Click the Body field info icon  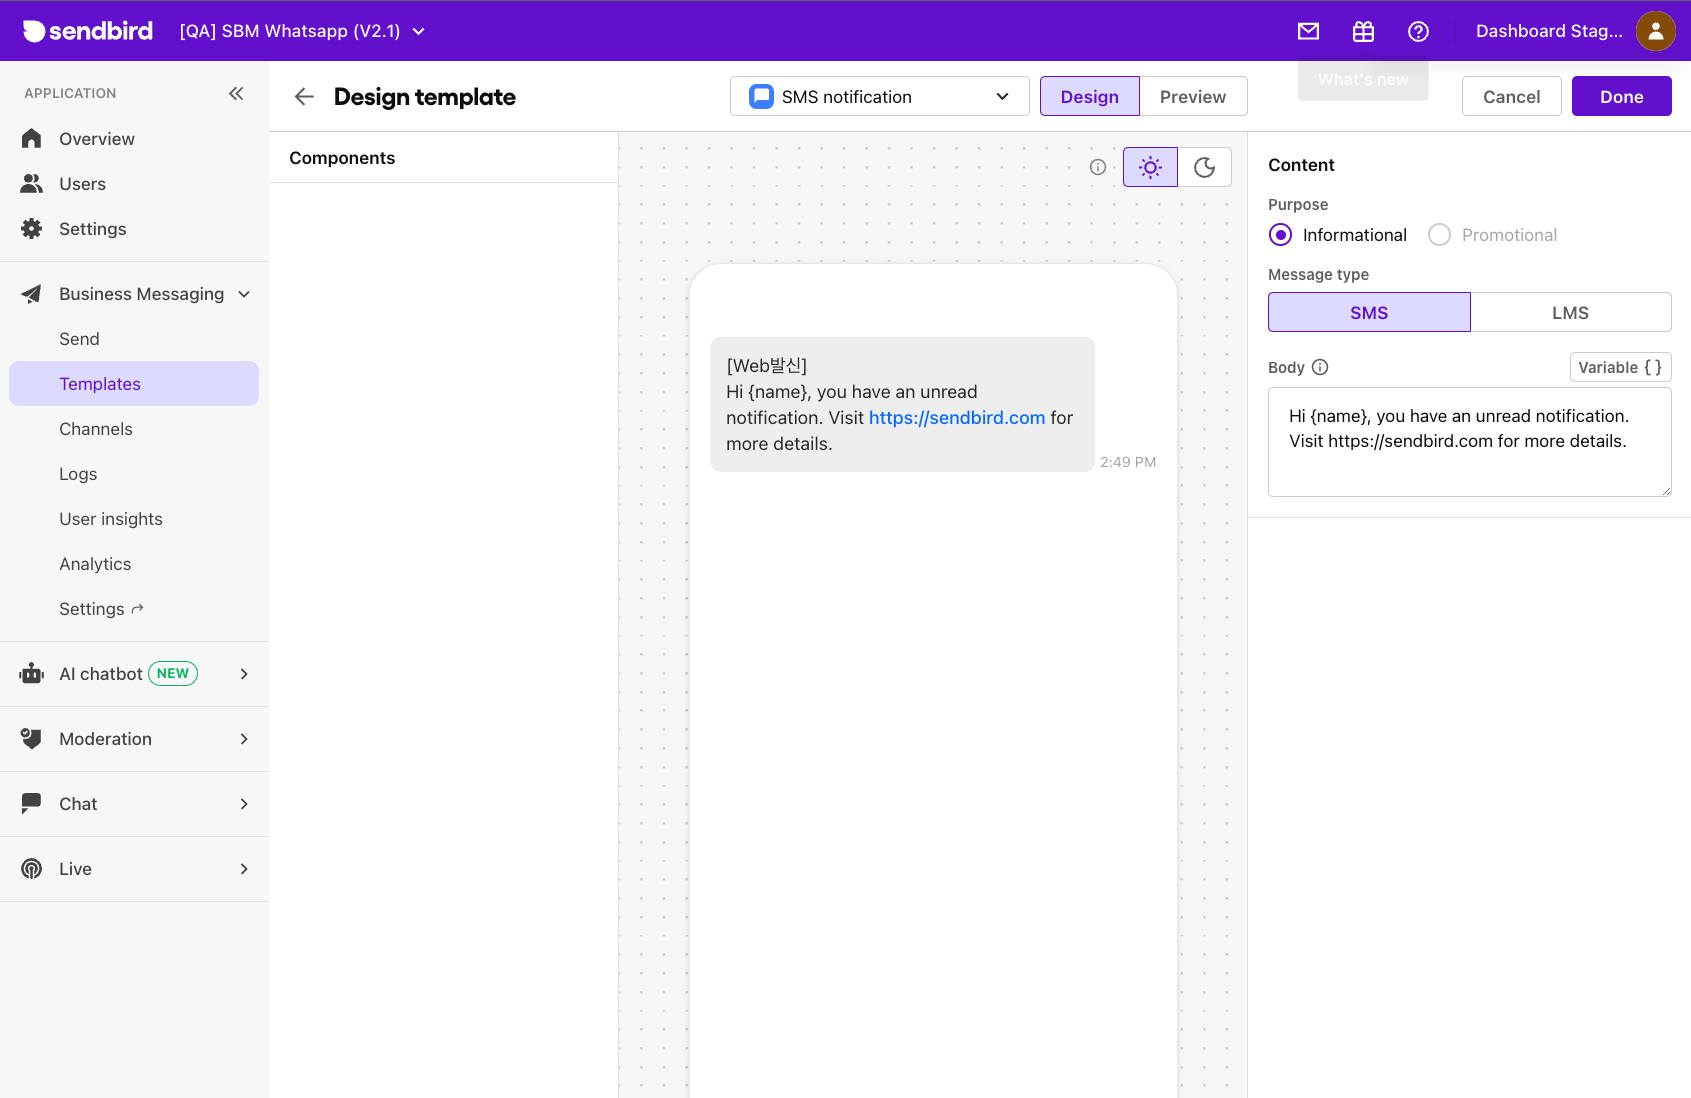tap(1320, 367)
